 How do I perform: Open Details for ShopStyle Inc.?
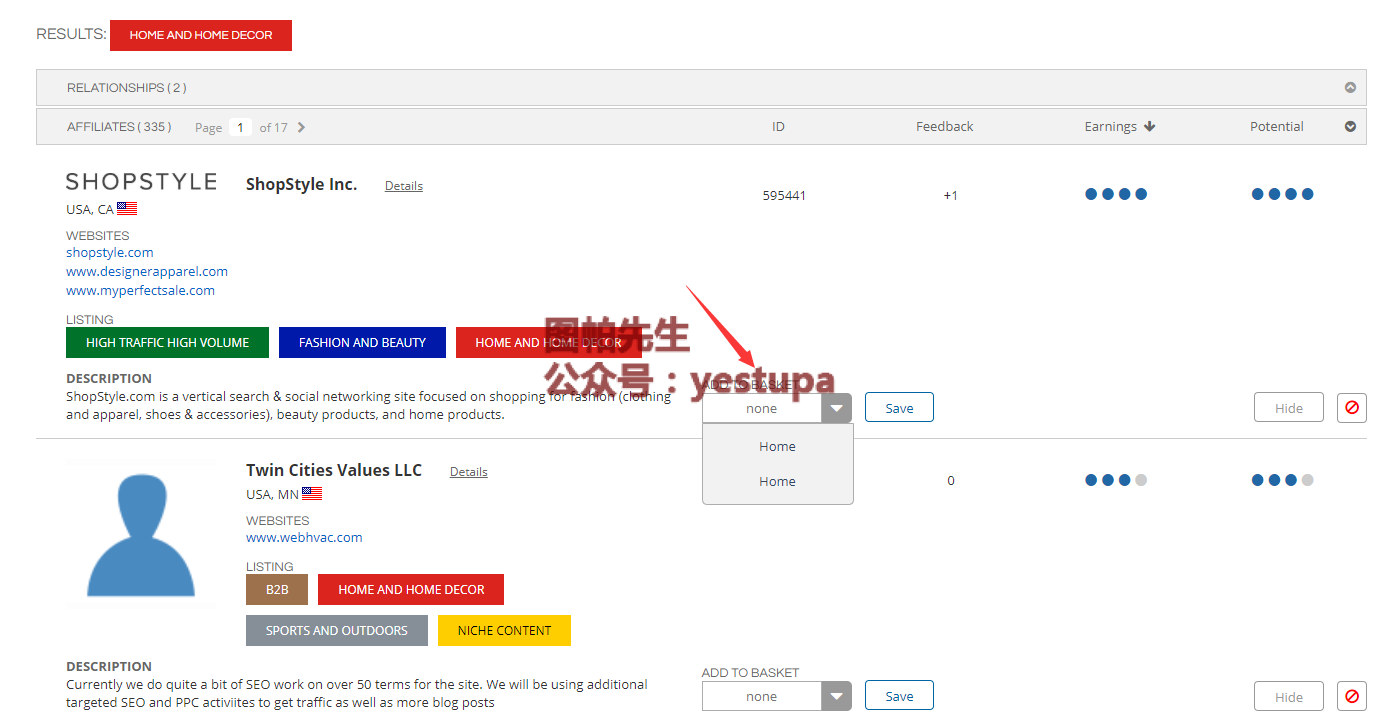404,186
